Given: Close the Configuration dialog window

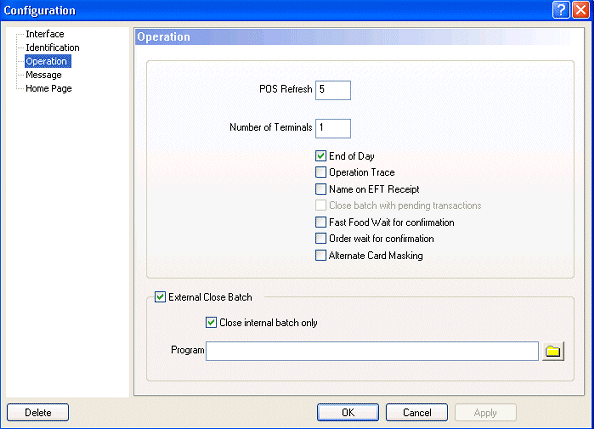Looking at the screenshot, I should 581,10.
